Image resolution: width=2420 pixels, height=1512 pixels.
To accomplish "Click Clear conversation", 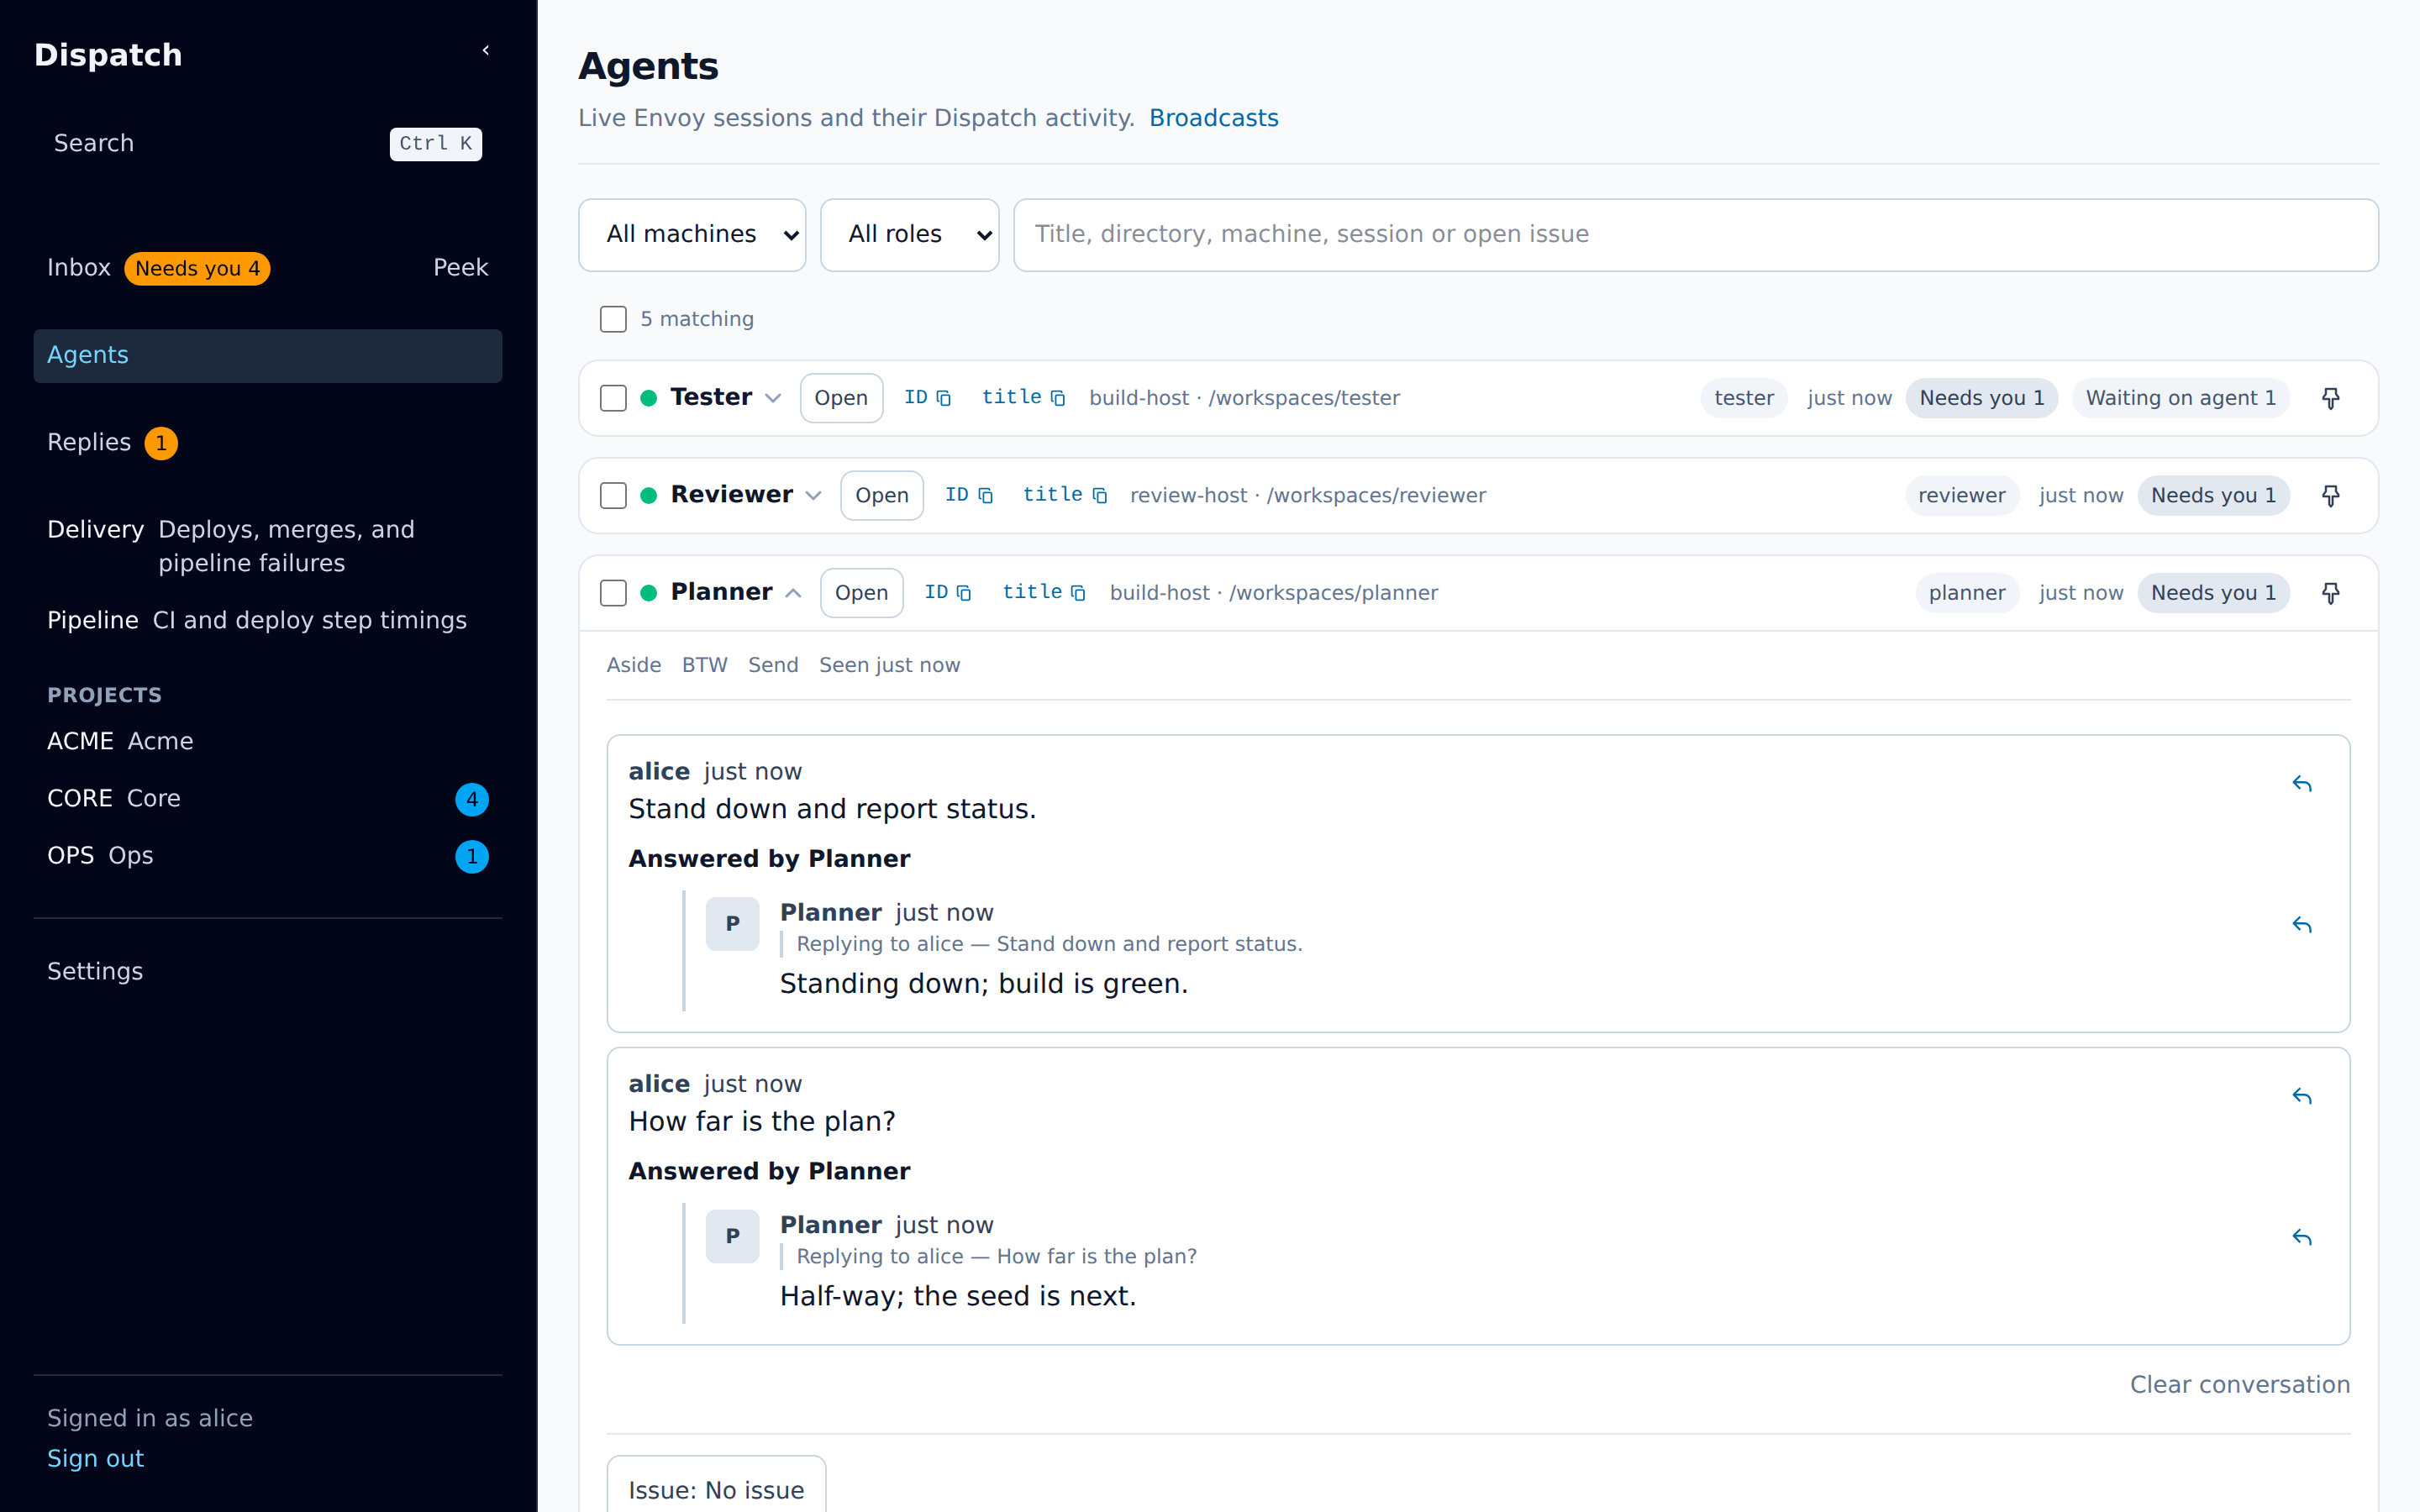I will [x=2239, y=1384].
